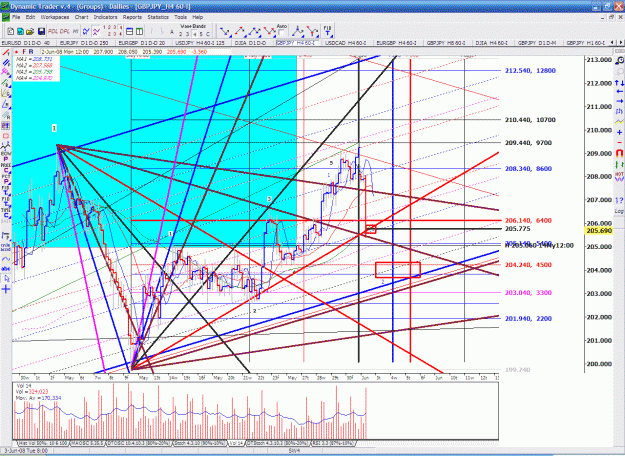Select the MAOSC indicator tab
The height and width of the screenshot is (456, 625).
coord(87,443)
